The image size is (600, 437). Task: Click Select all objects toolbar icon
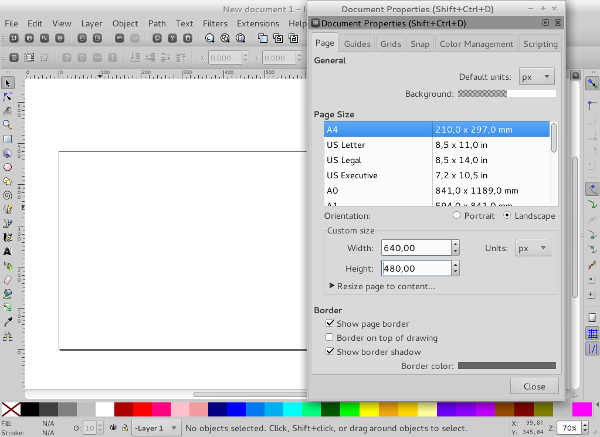(14, 58)
